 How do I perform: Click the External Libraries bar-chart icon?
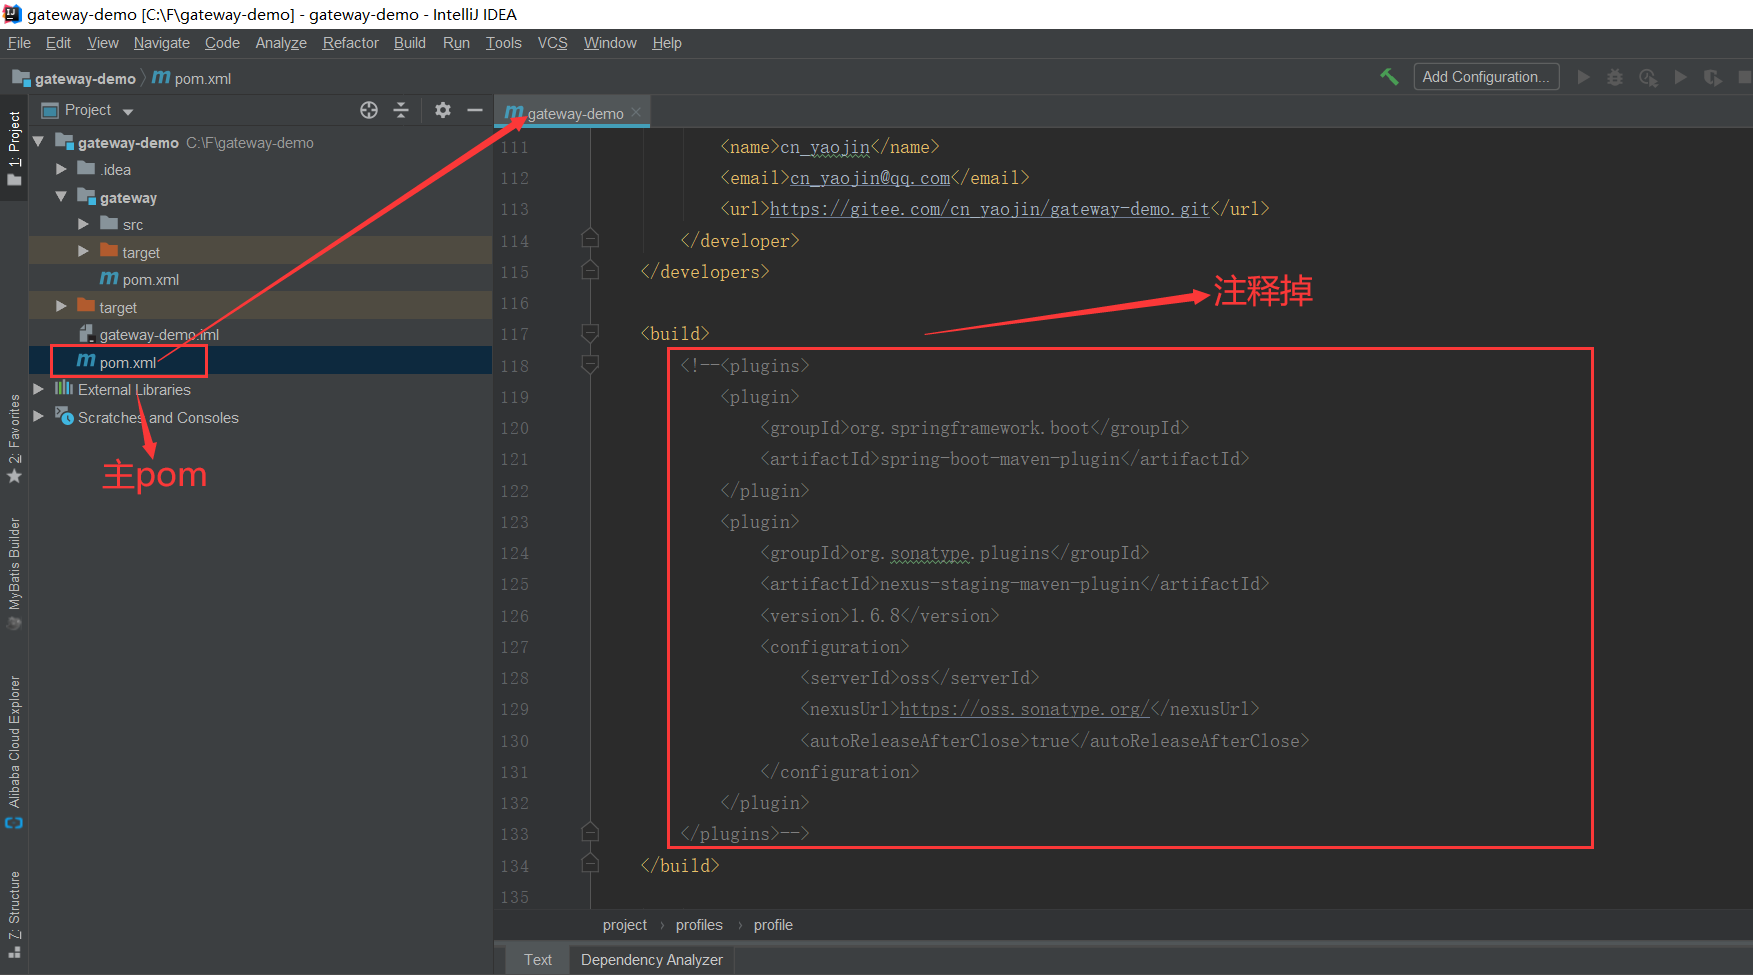click(64, 389)
